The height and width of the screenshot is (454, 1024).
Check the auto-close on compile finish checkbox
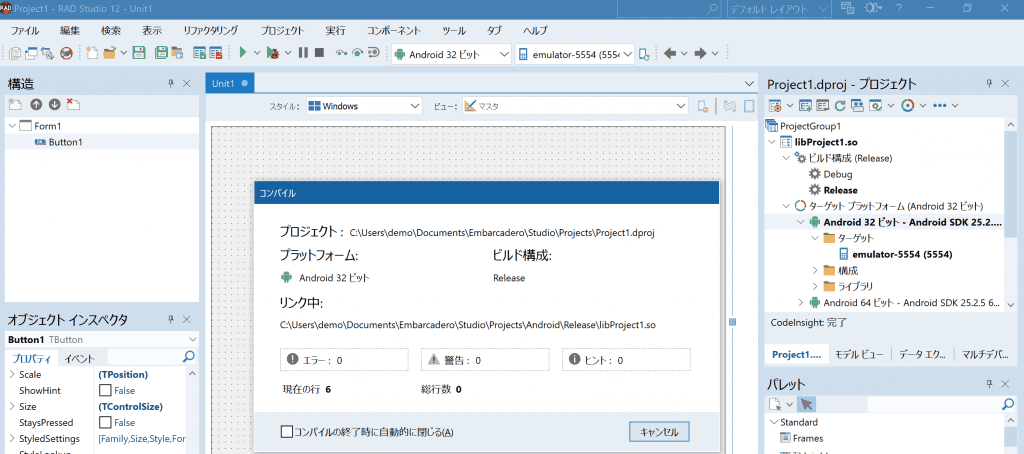[287, 432]
